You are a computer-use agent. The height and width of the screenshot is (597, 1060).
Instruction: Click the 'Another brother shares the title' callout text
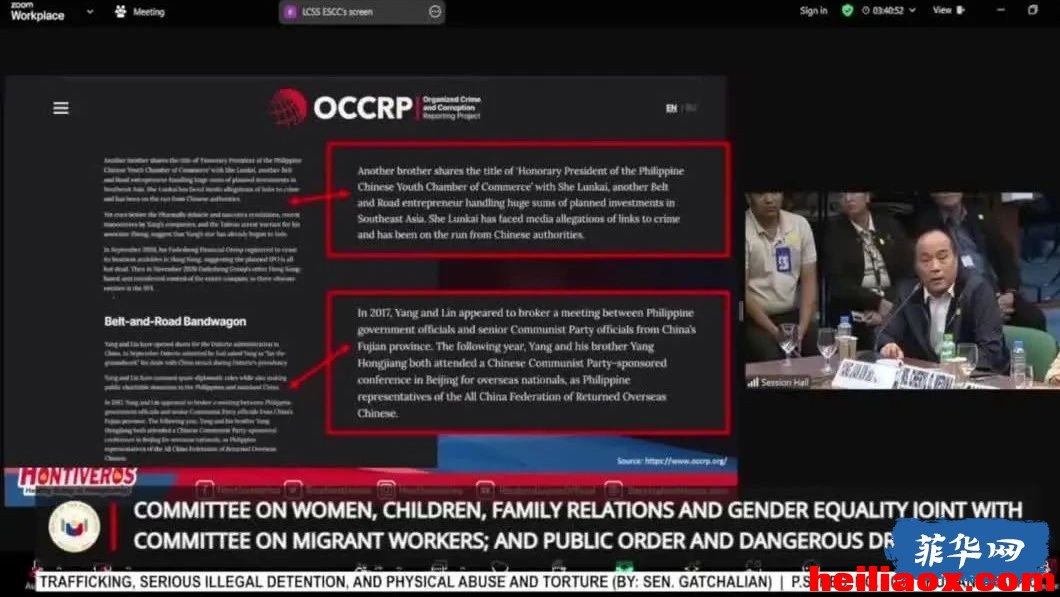(x=521, y=203)
